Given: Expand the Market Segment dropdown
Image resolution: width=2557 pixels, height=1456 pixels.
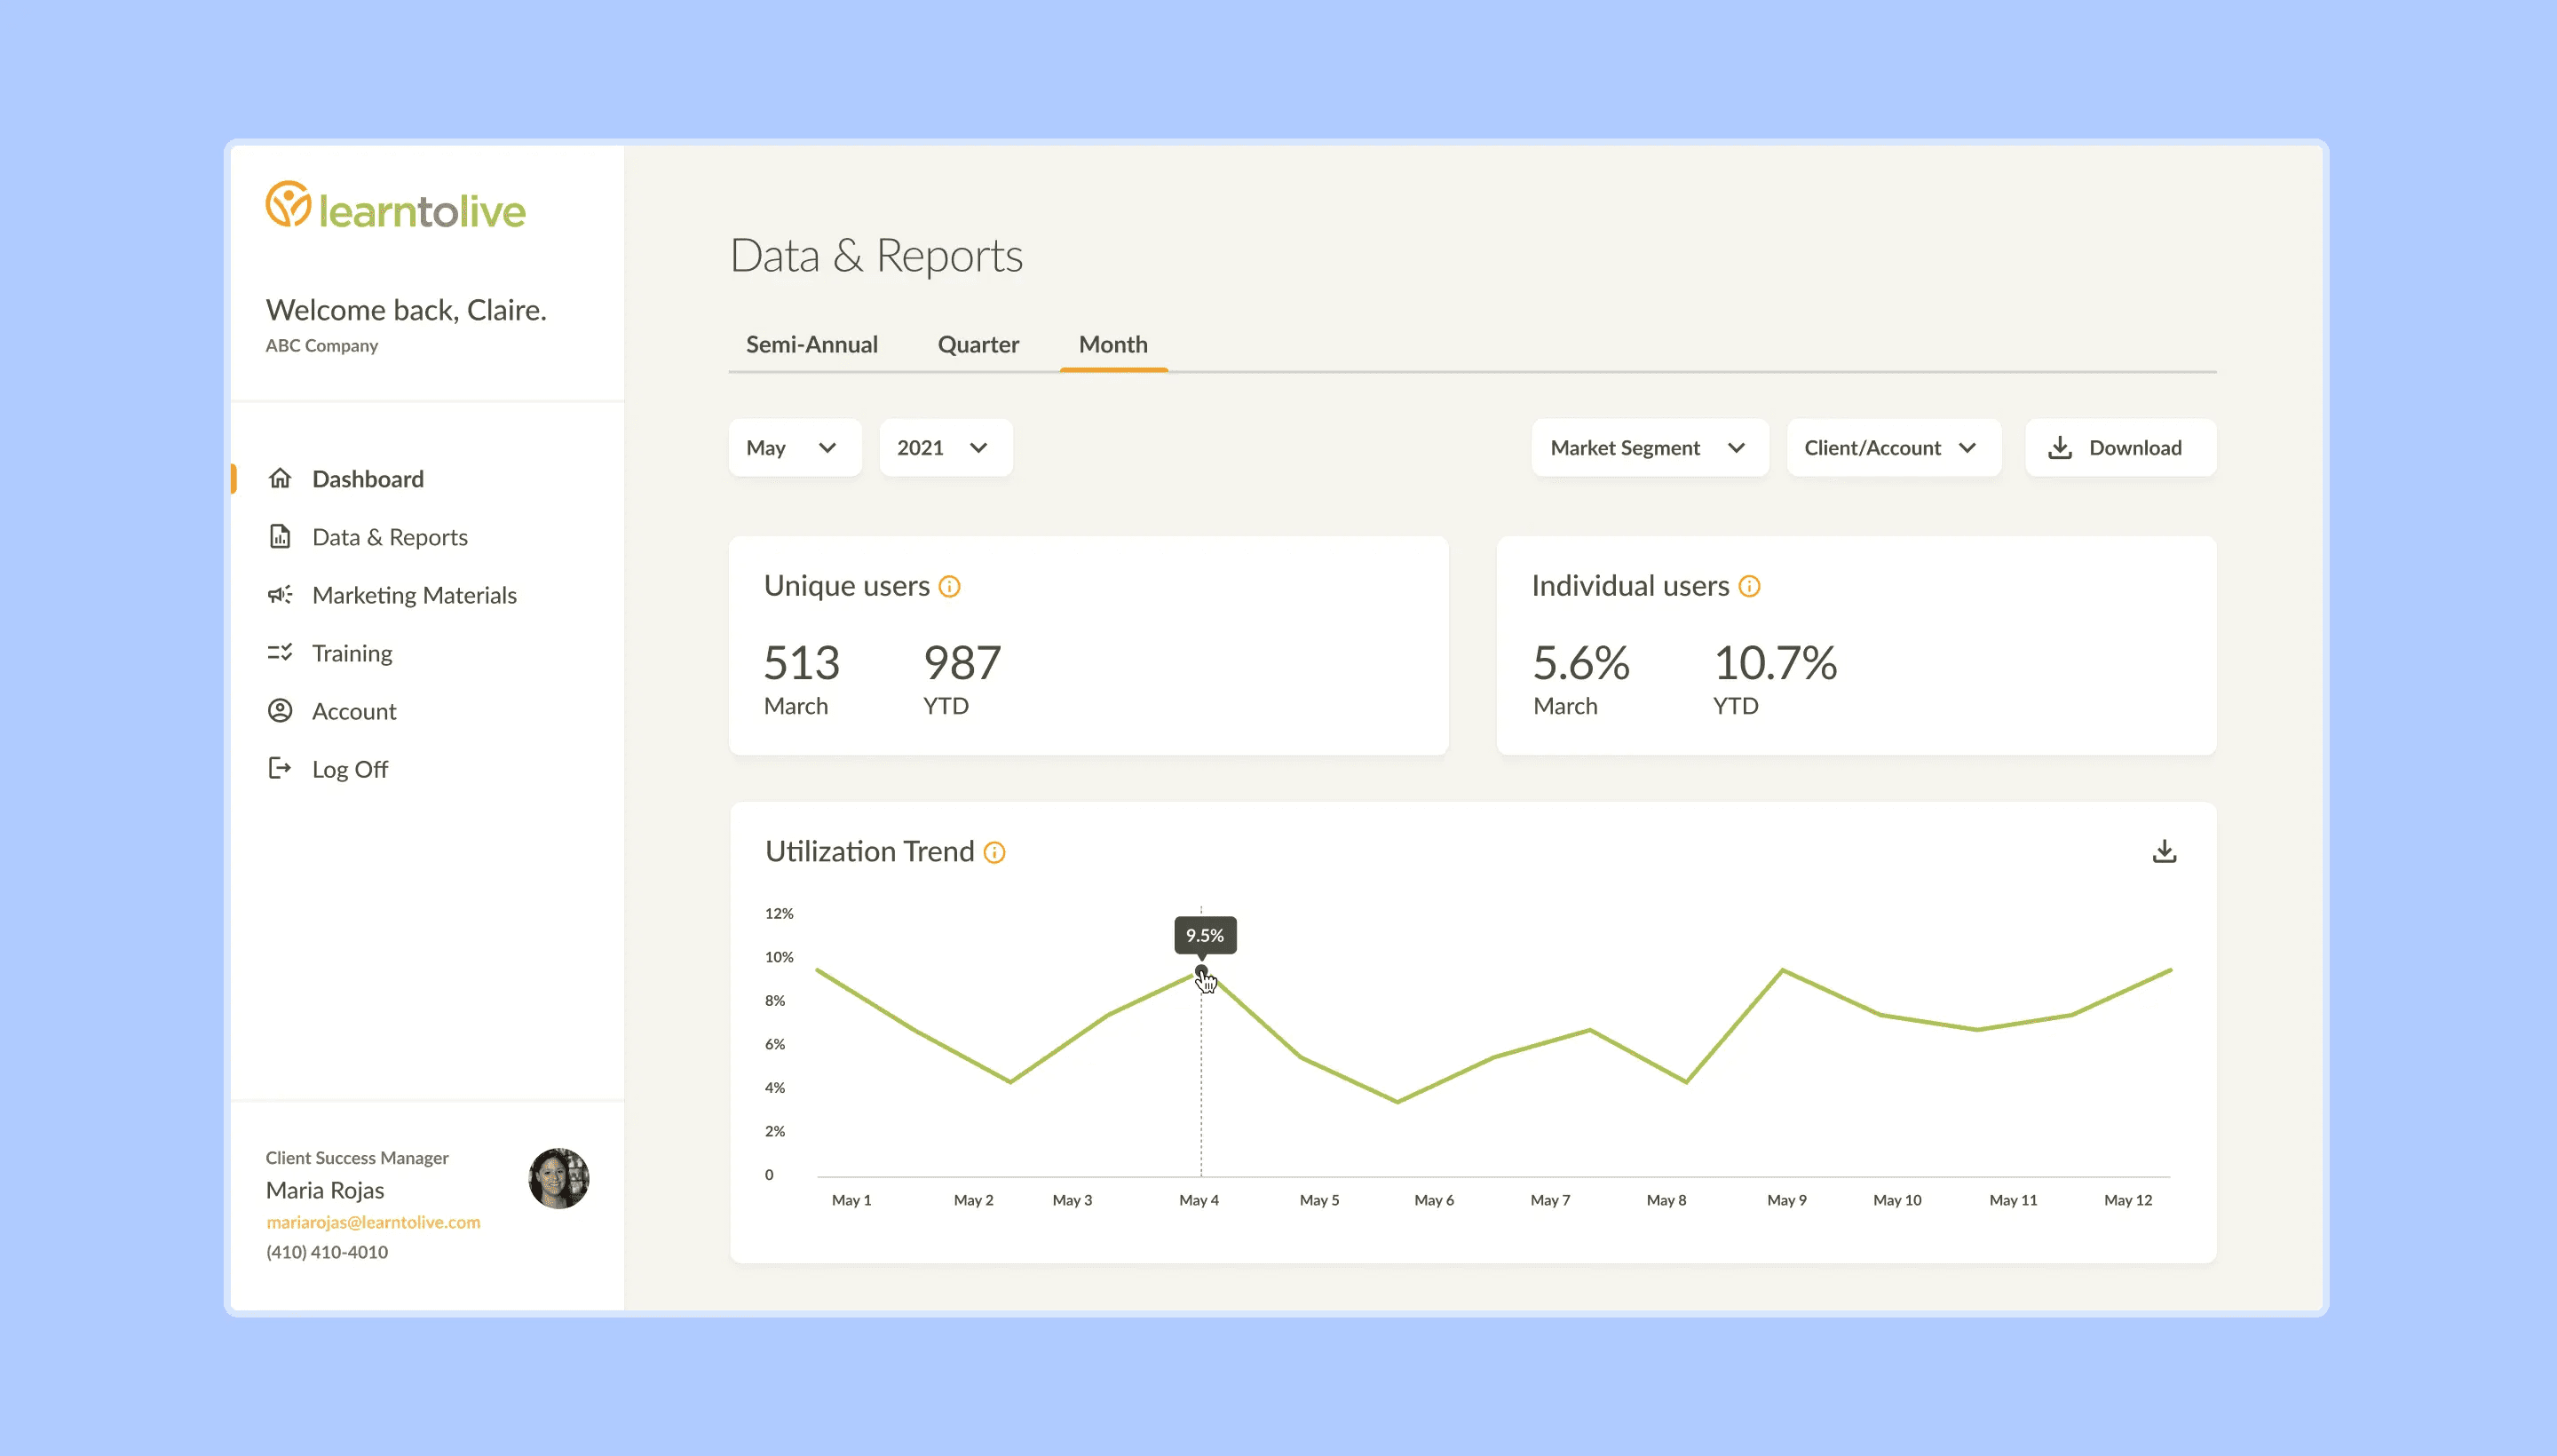Looking at the screenshot, I should 1649,448.
